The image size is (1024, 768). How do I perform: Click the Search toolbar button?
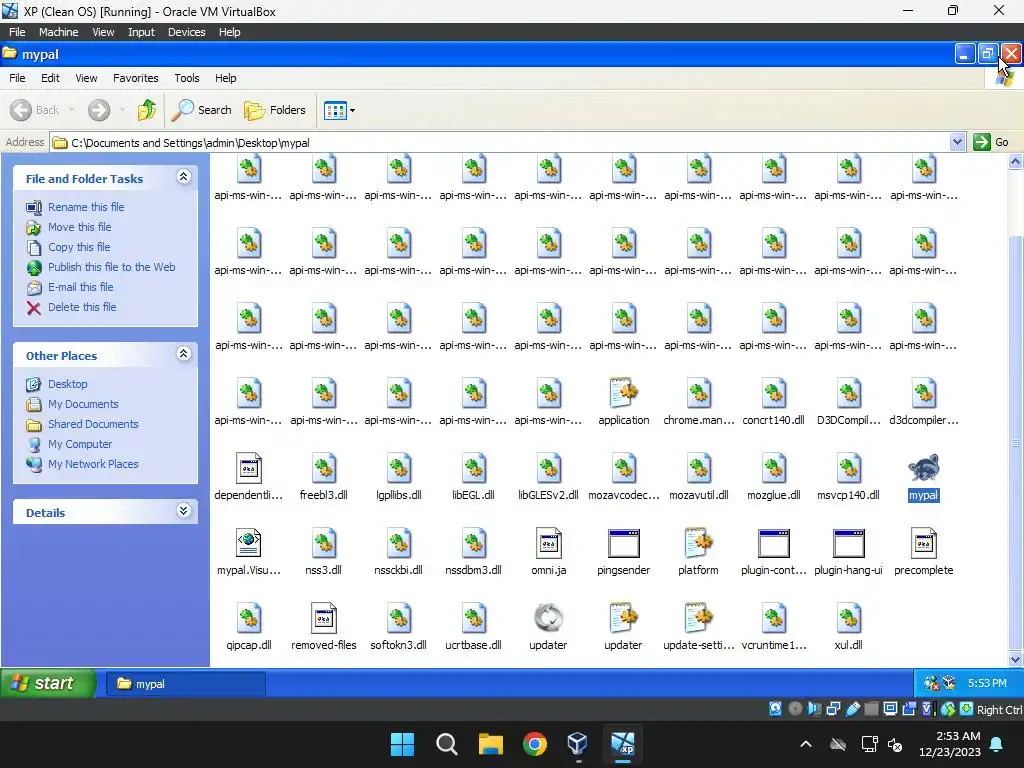[202, 110]
